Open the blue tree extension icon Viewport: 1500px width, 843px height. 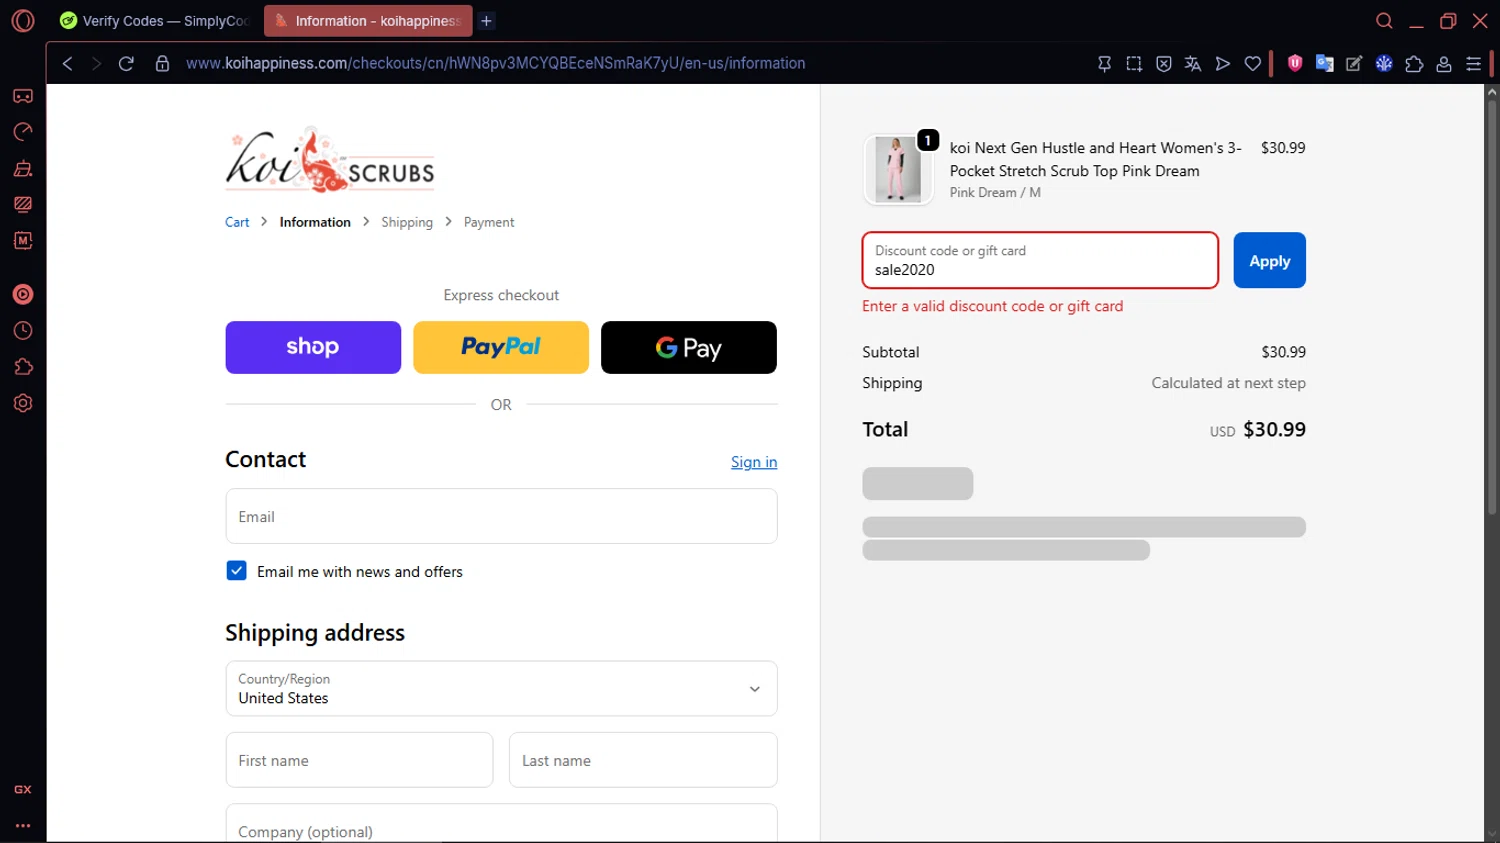(x=1384, y=63)
